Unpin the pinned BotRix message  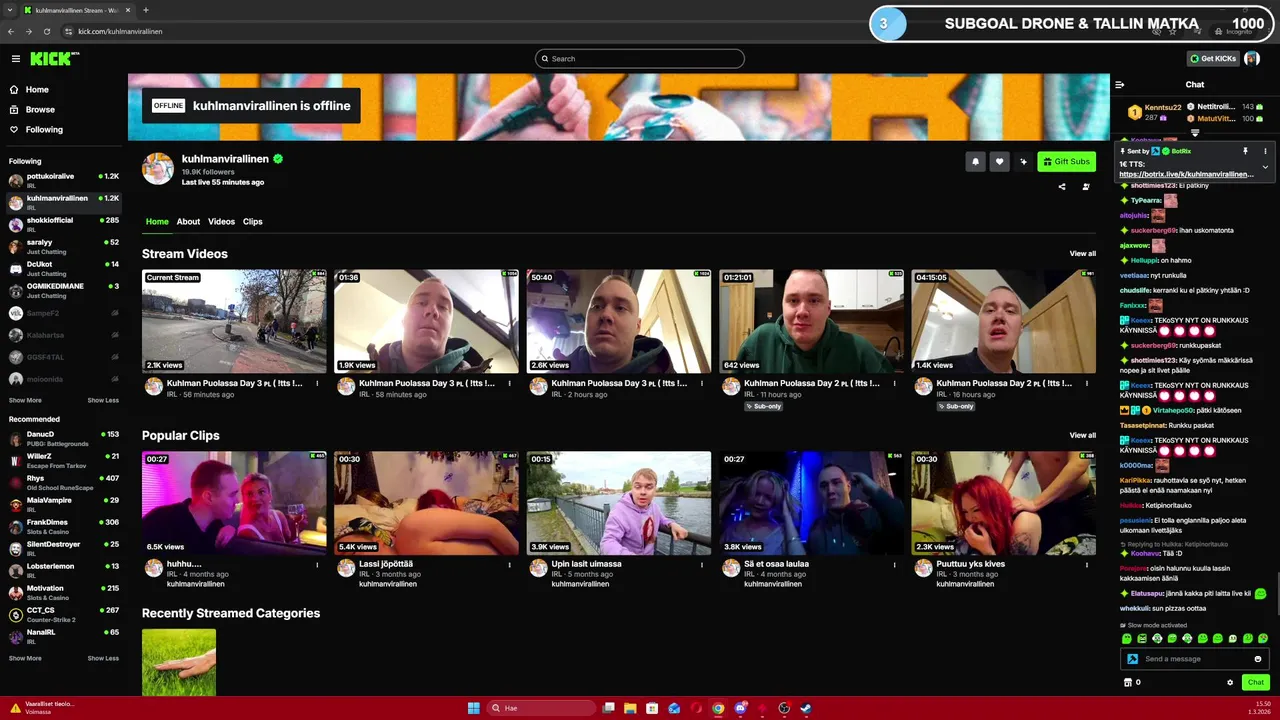click(x=1245, y=151)
